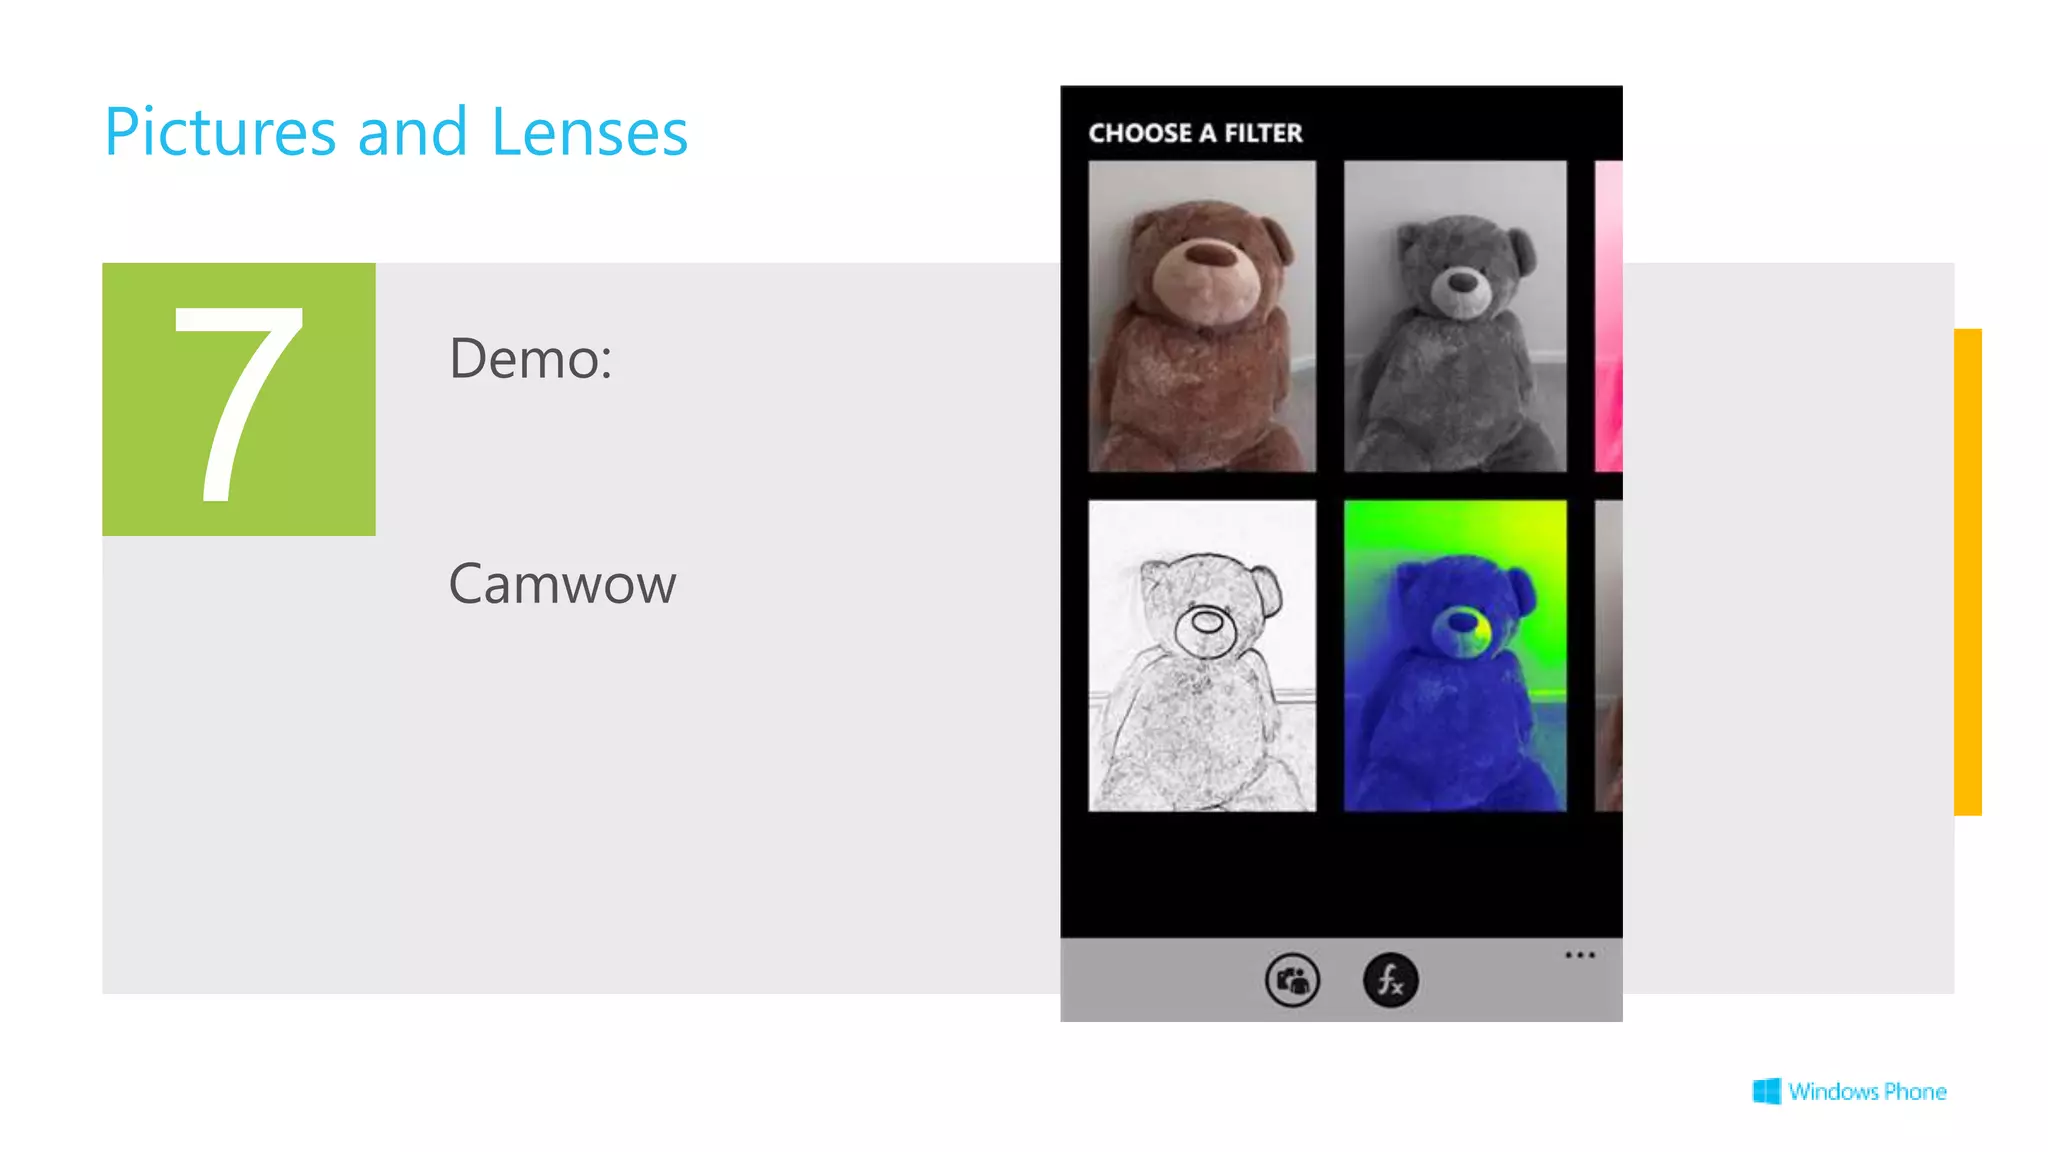Click the black area below filters

click(x=1341, y=875)
